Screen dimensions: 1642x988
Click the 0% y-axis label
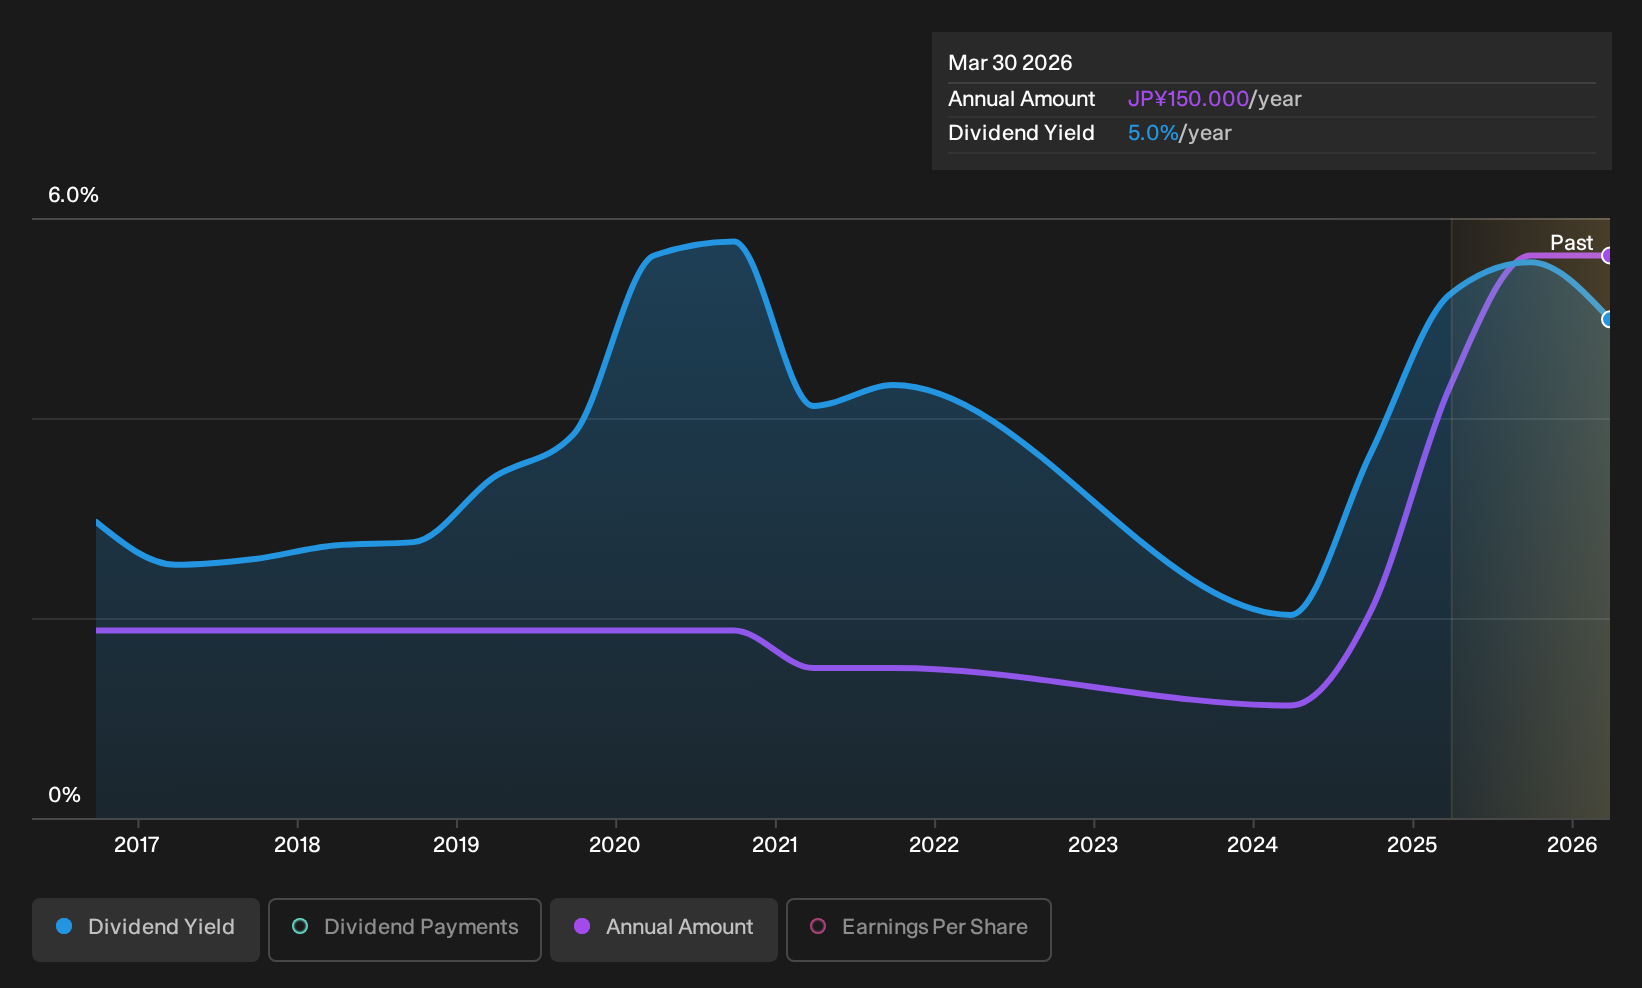click(x=64, y=795)
